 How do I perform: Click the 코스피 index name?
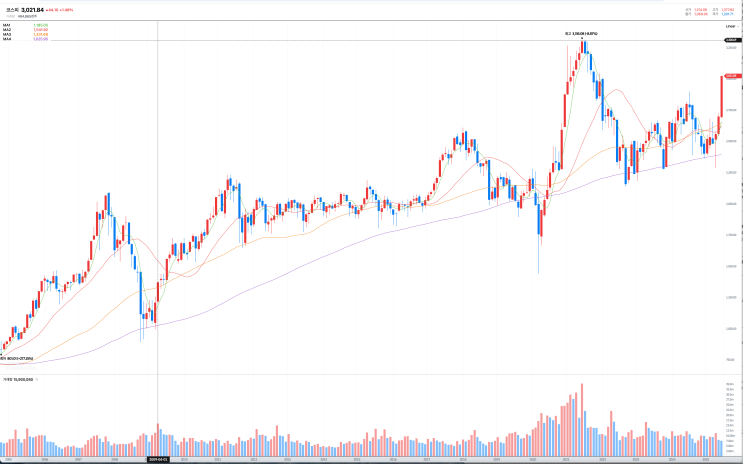click(x=12, y=11)
